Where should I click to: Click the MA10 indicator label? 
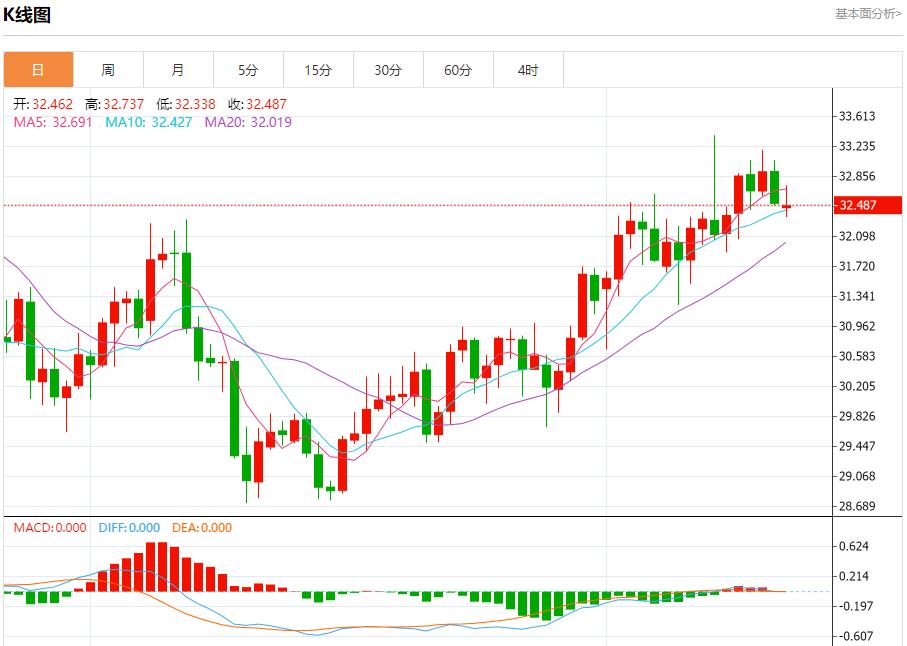(149, 122)
